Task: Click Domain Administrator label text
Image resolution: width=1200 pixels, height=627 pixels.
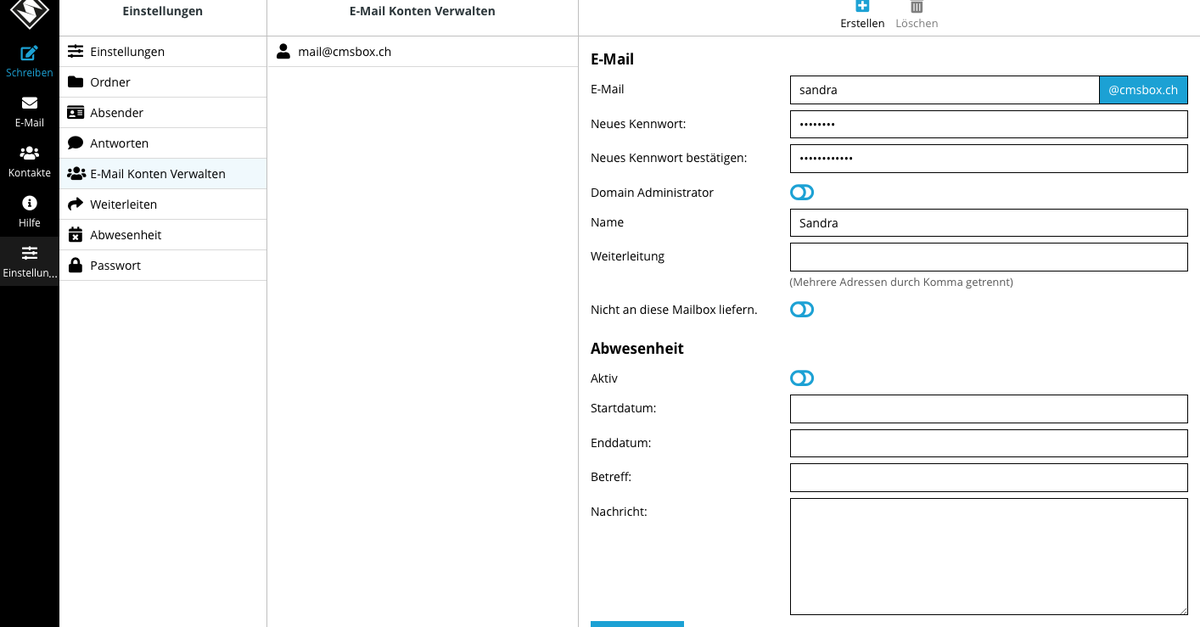Action: click(652, 192)
